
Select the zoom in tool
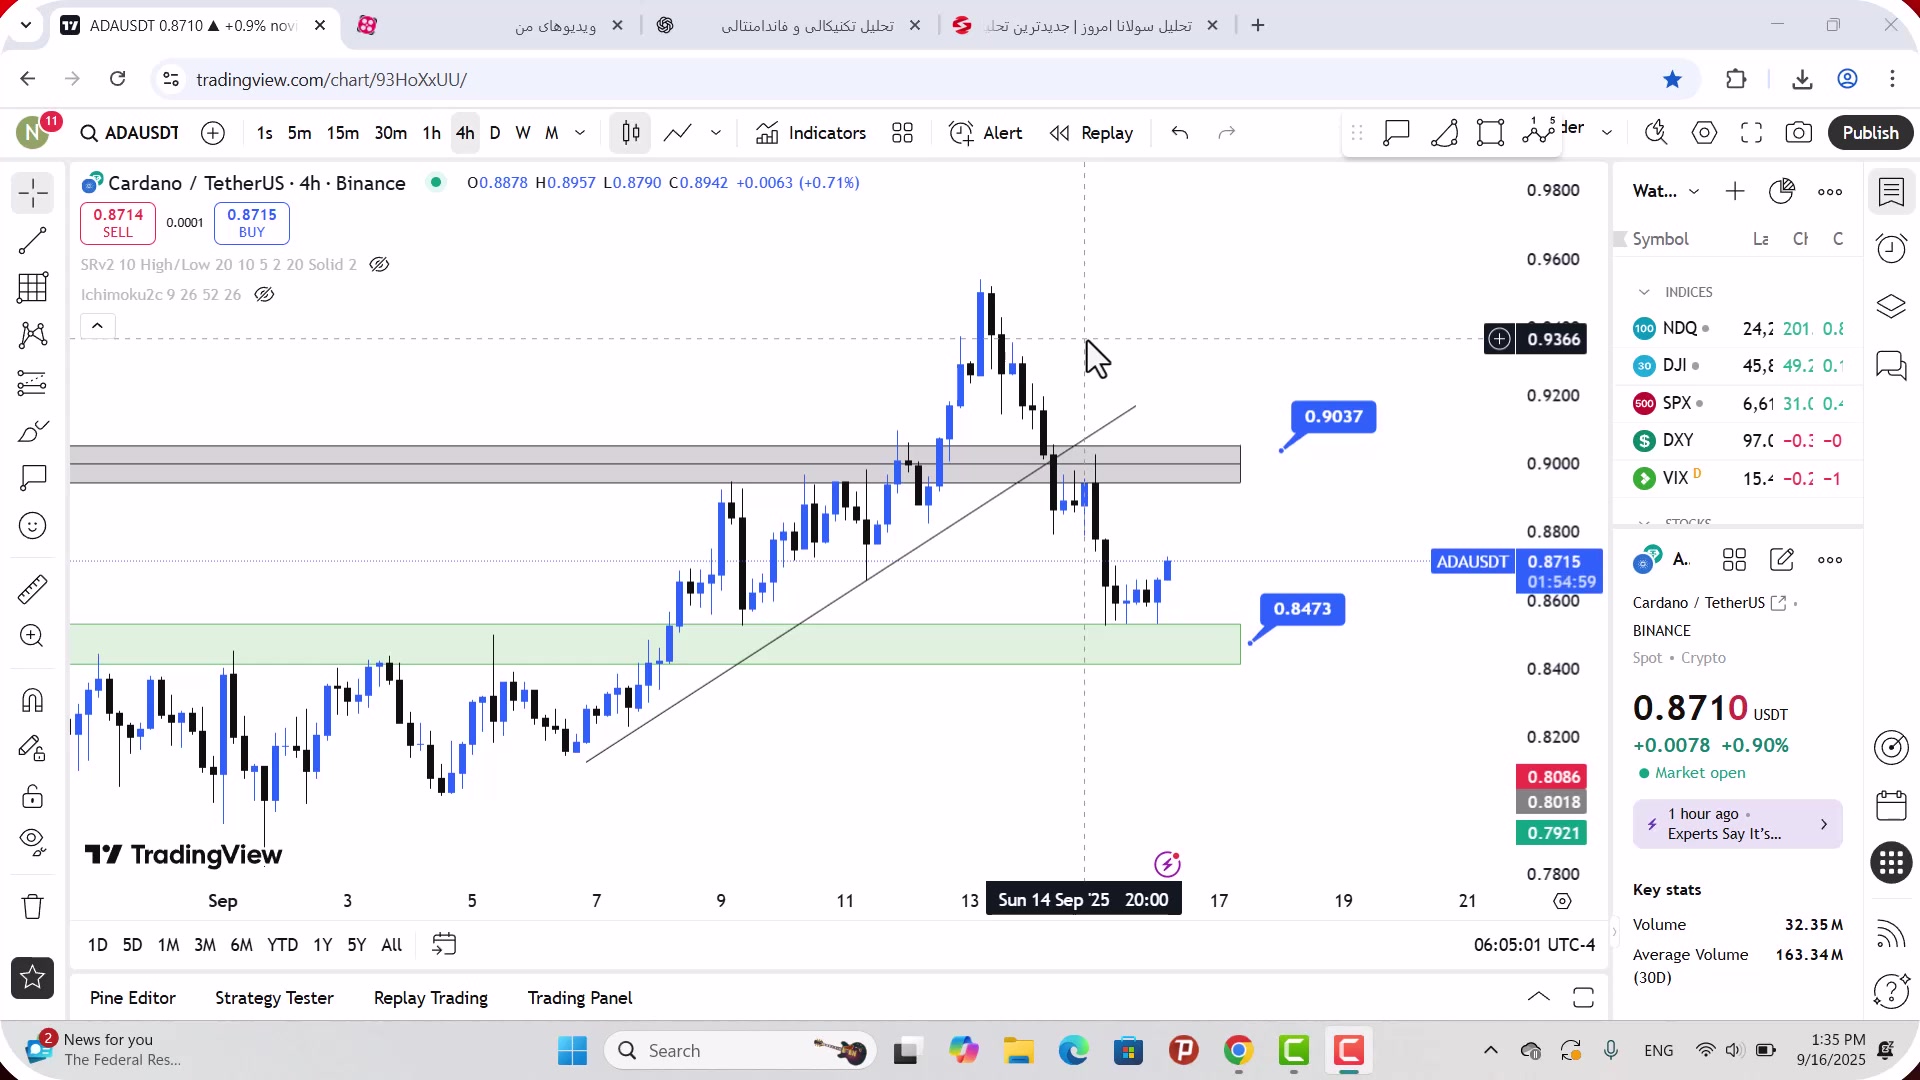coord(33,636)
